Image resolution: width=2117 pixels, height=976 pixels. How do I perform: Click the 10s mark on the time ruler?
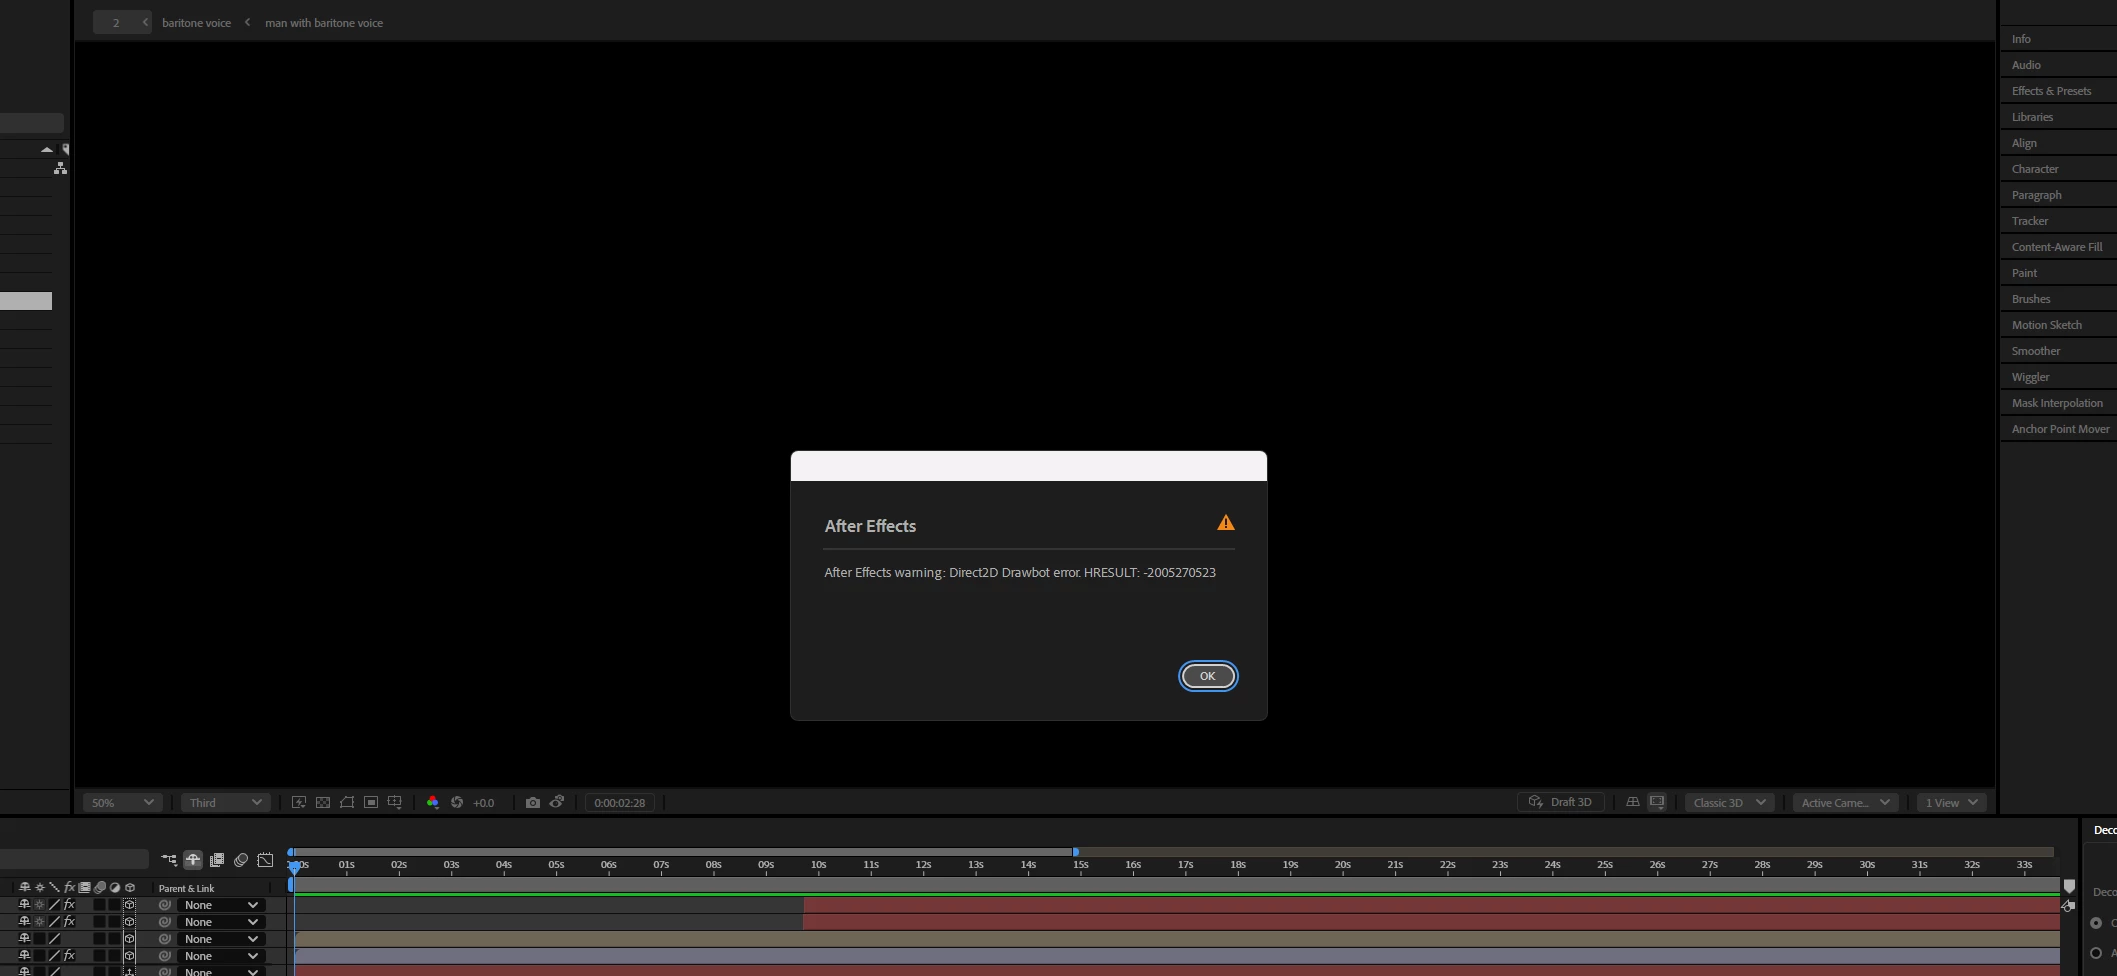tap(818, 865)
